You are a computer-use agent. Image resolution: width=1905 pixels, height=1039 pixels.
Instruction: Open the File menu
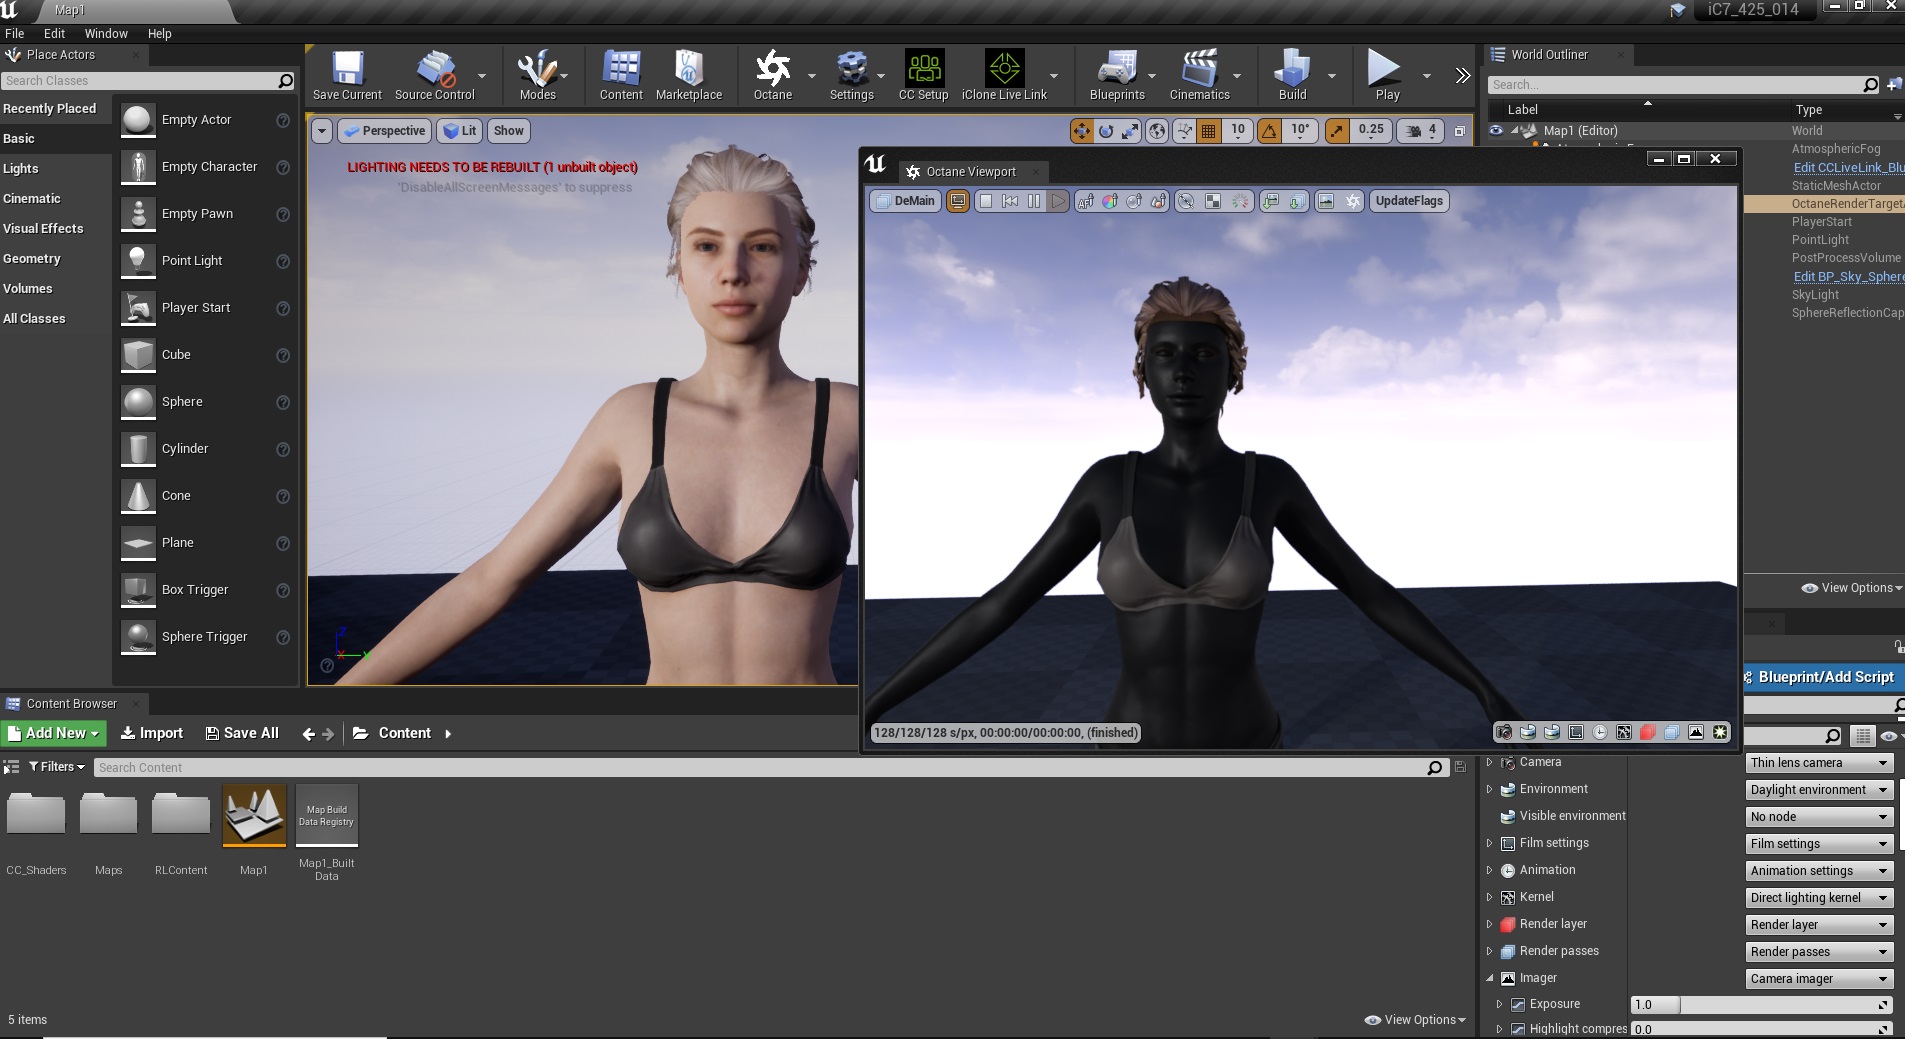tap(15, 33)
